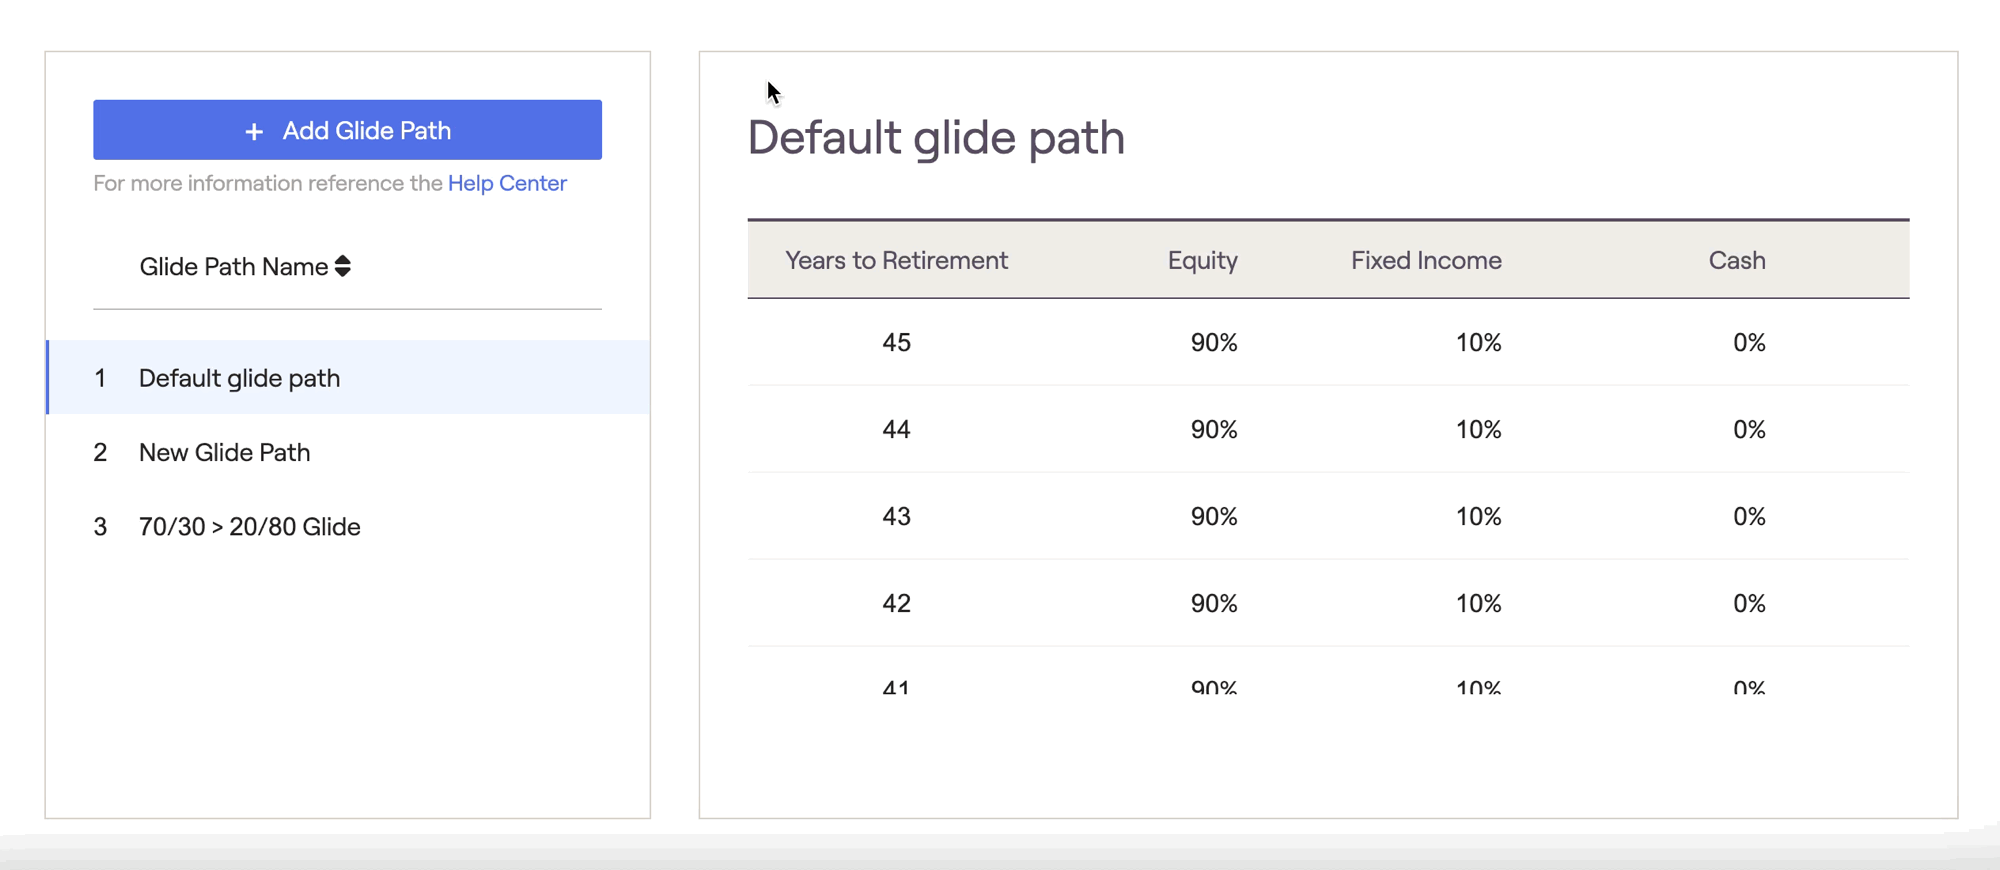Click the Cash value for year 42
Viewport: 2000px width, 870px height.
pos(1749,604)
